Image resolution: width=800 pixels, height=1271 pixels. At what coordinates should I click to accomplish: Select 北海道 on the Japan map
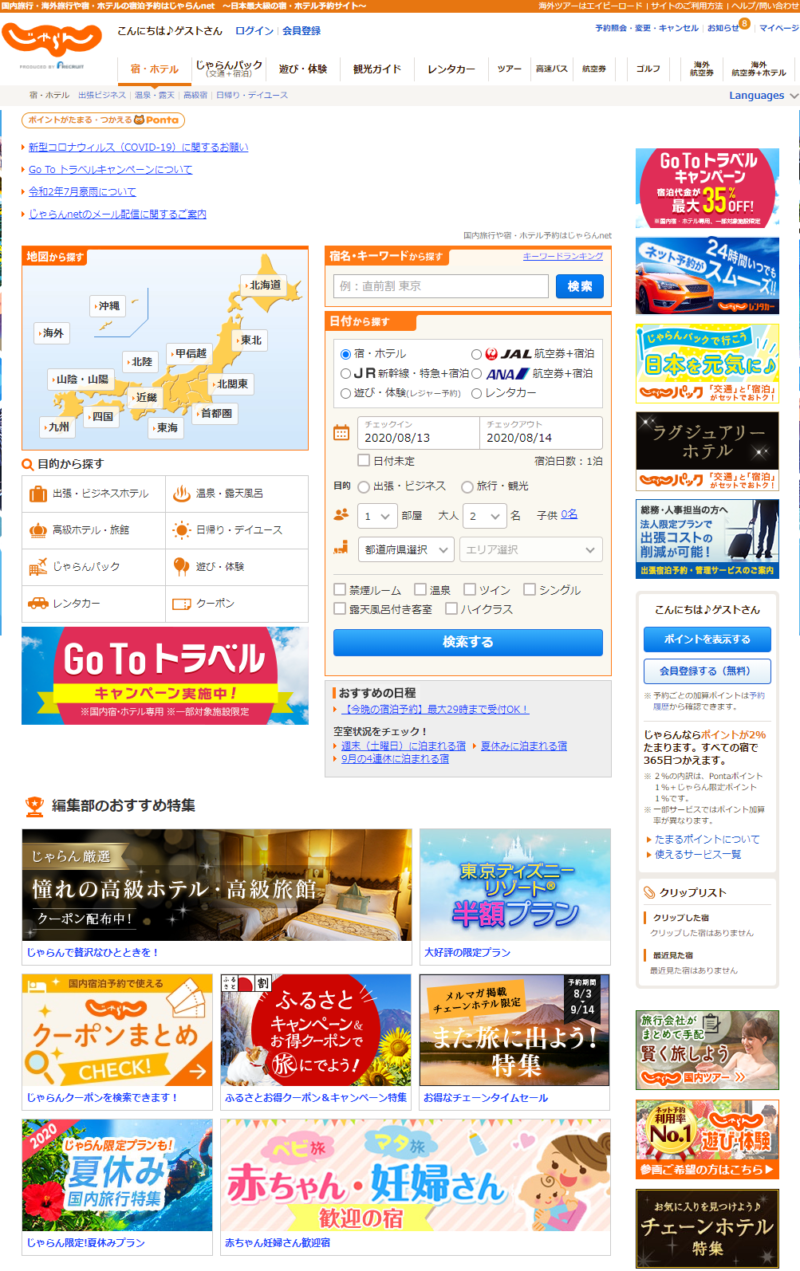point(264,285)
